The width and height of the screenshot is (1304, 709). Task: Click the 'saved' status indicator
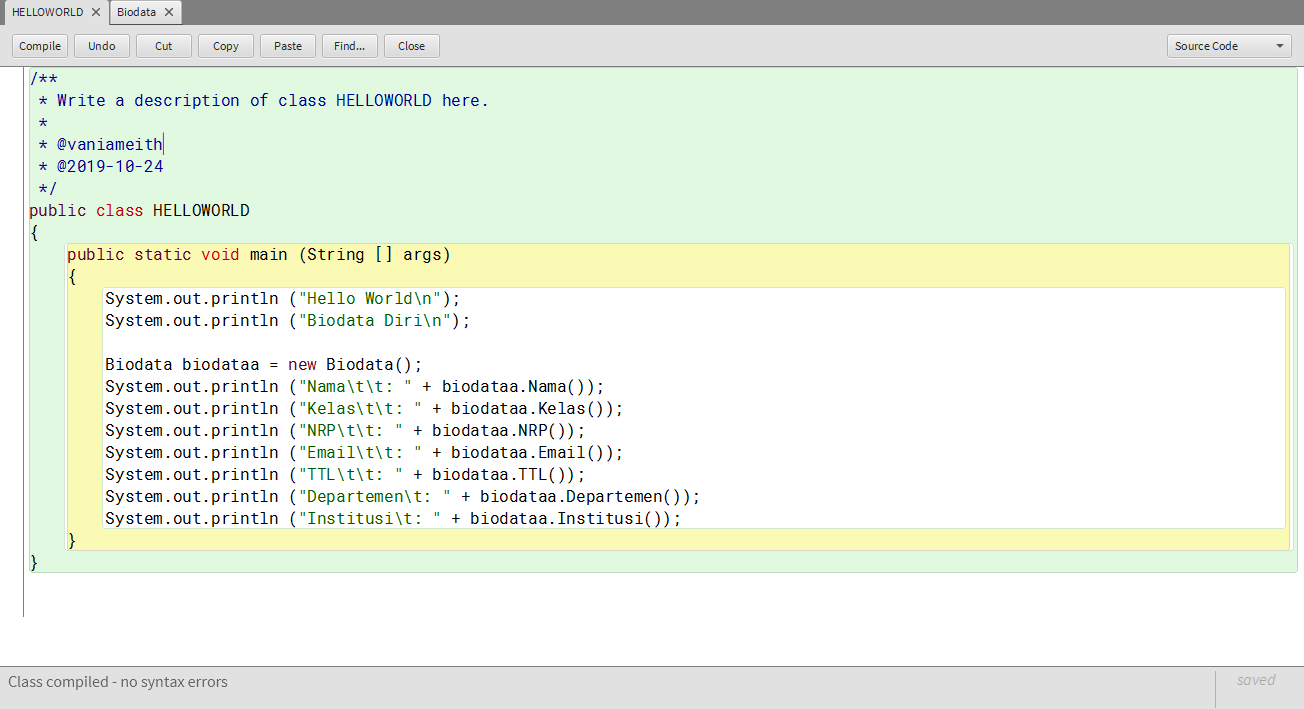pos(1256,680)
